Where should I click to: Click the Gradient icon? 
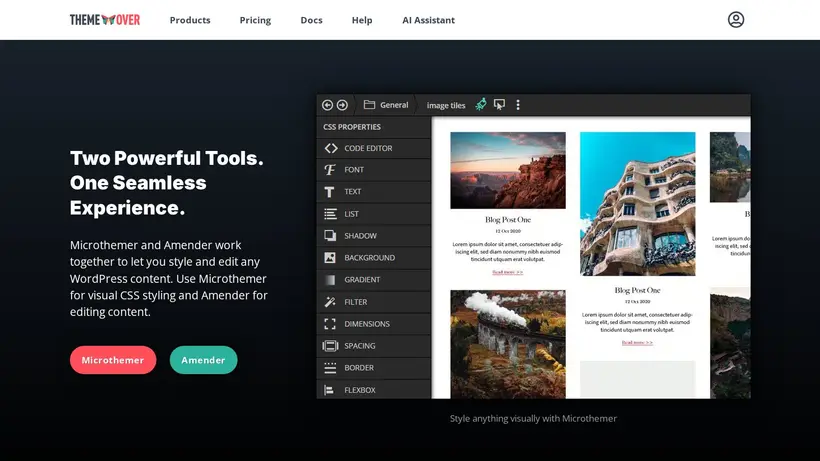329,280
